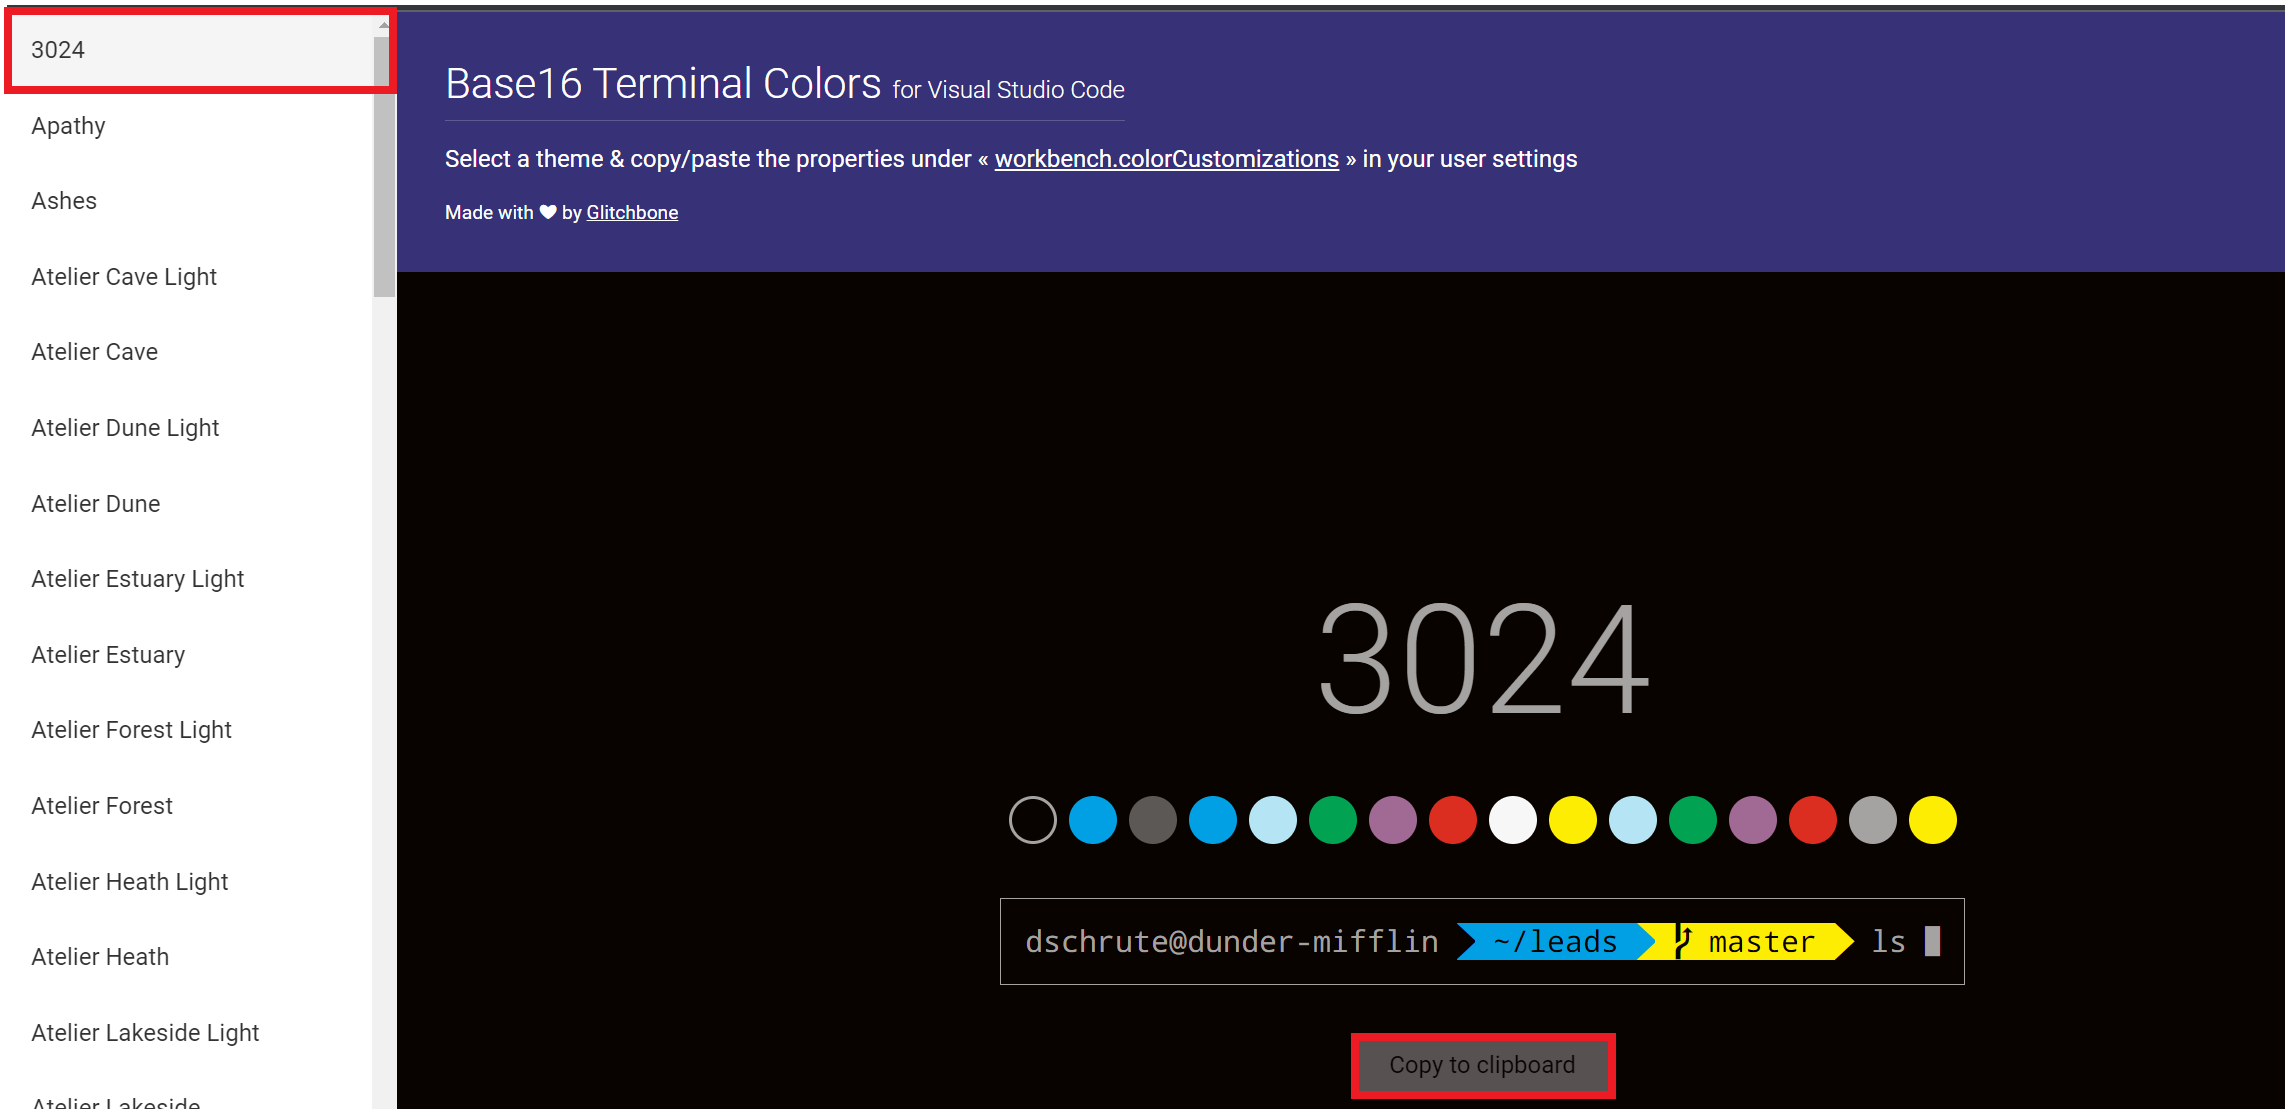Click the dark gray color circle
Viewport: 2289px width, 1109px height.
pyautogui.click(x=1152, y=820)
